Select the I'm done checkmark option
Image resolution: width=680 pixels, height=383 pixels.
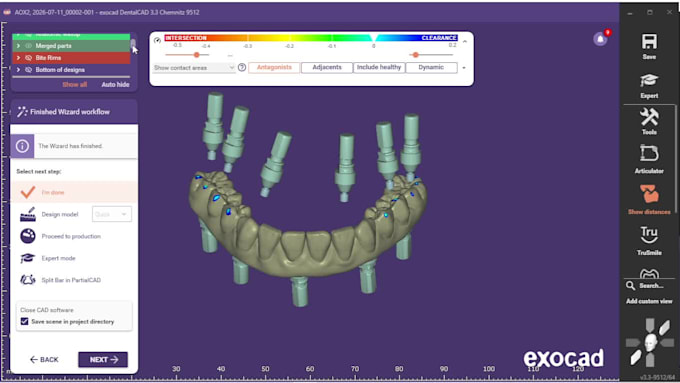[x=28, y=192]
